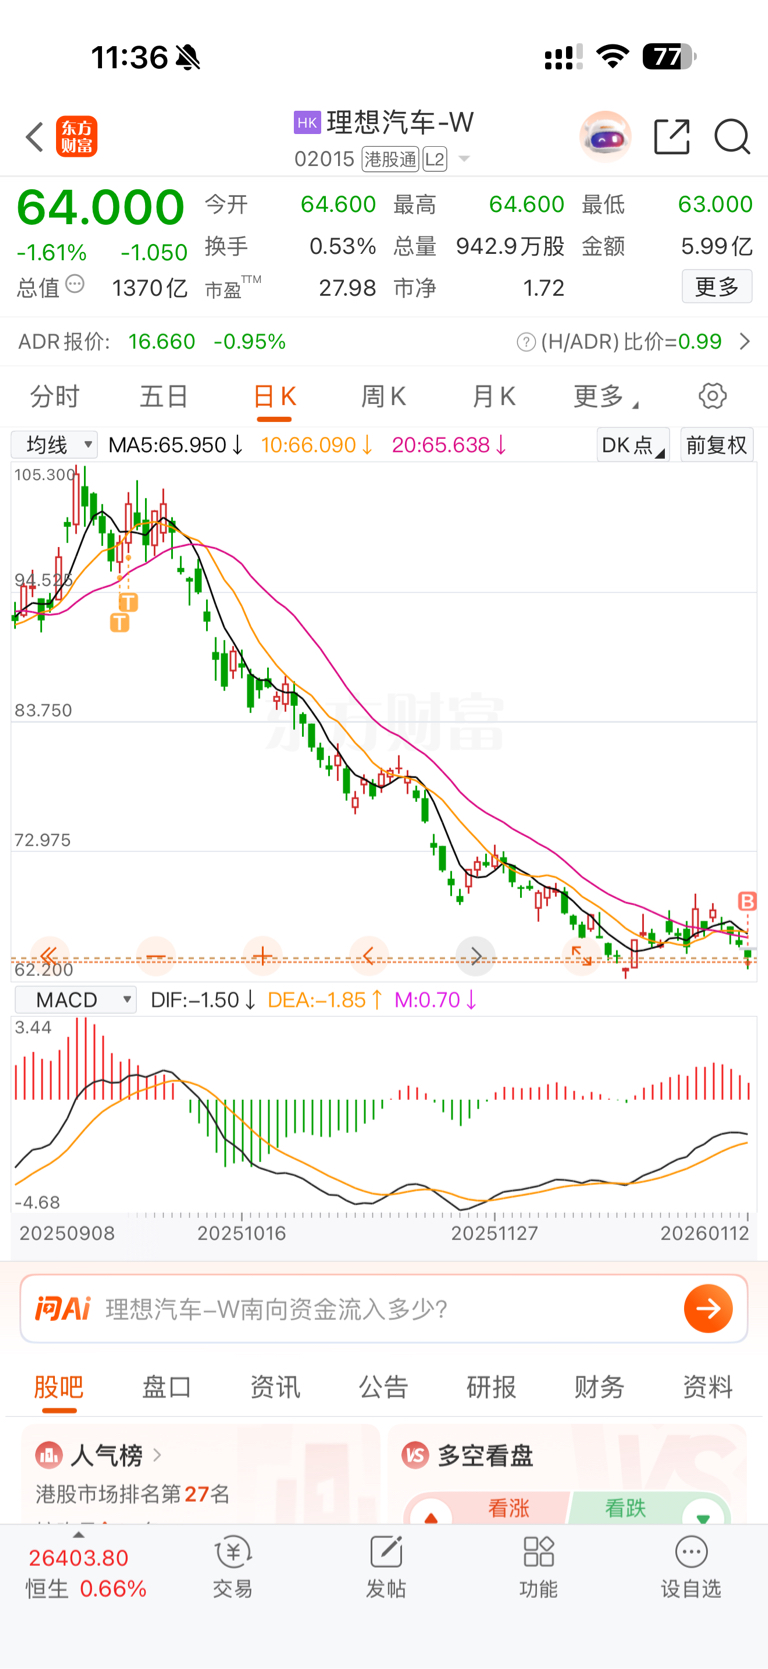768x1669 pixels.
Task: Share the stock page via export icon
Action: [672, 137]
